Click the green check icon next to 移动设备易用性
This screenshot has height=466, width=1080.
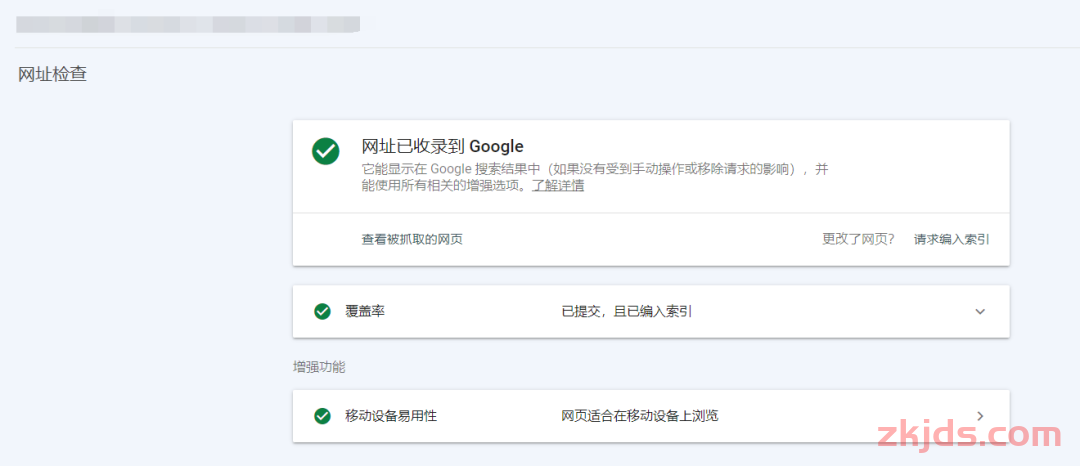coord(322,416)
